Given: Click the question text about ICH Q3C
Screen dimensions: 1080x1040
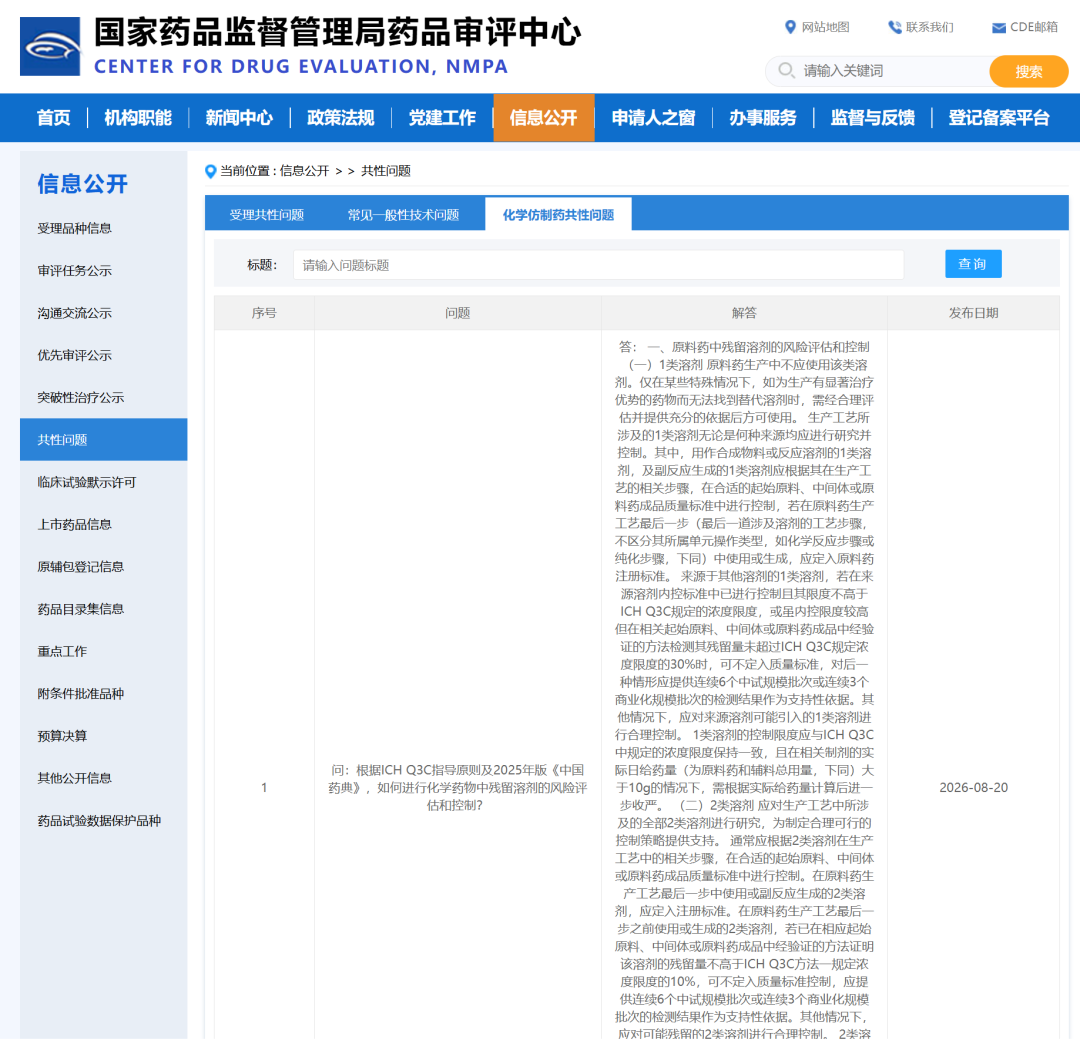Looking at the screenshot, I should tap(457, 787).
